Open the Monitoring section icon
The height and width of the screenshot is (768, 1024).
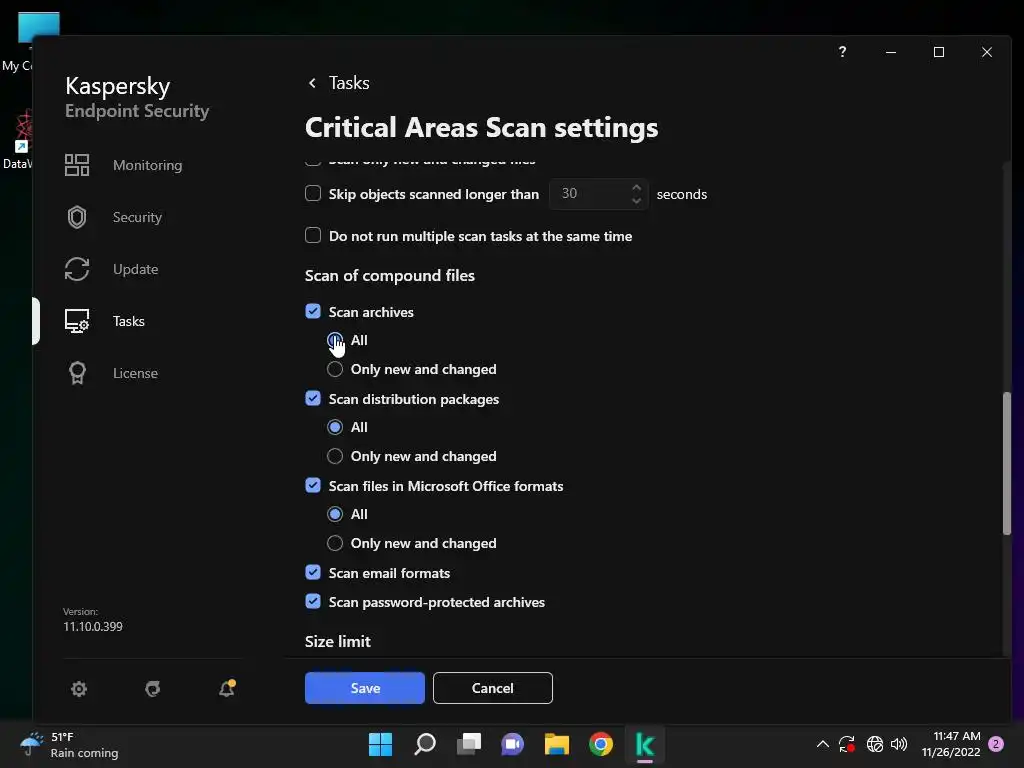pos(77,165)
